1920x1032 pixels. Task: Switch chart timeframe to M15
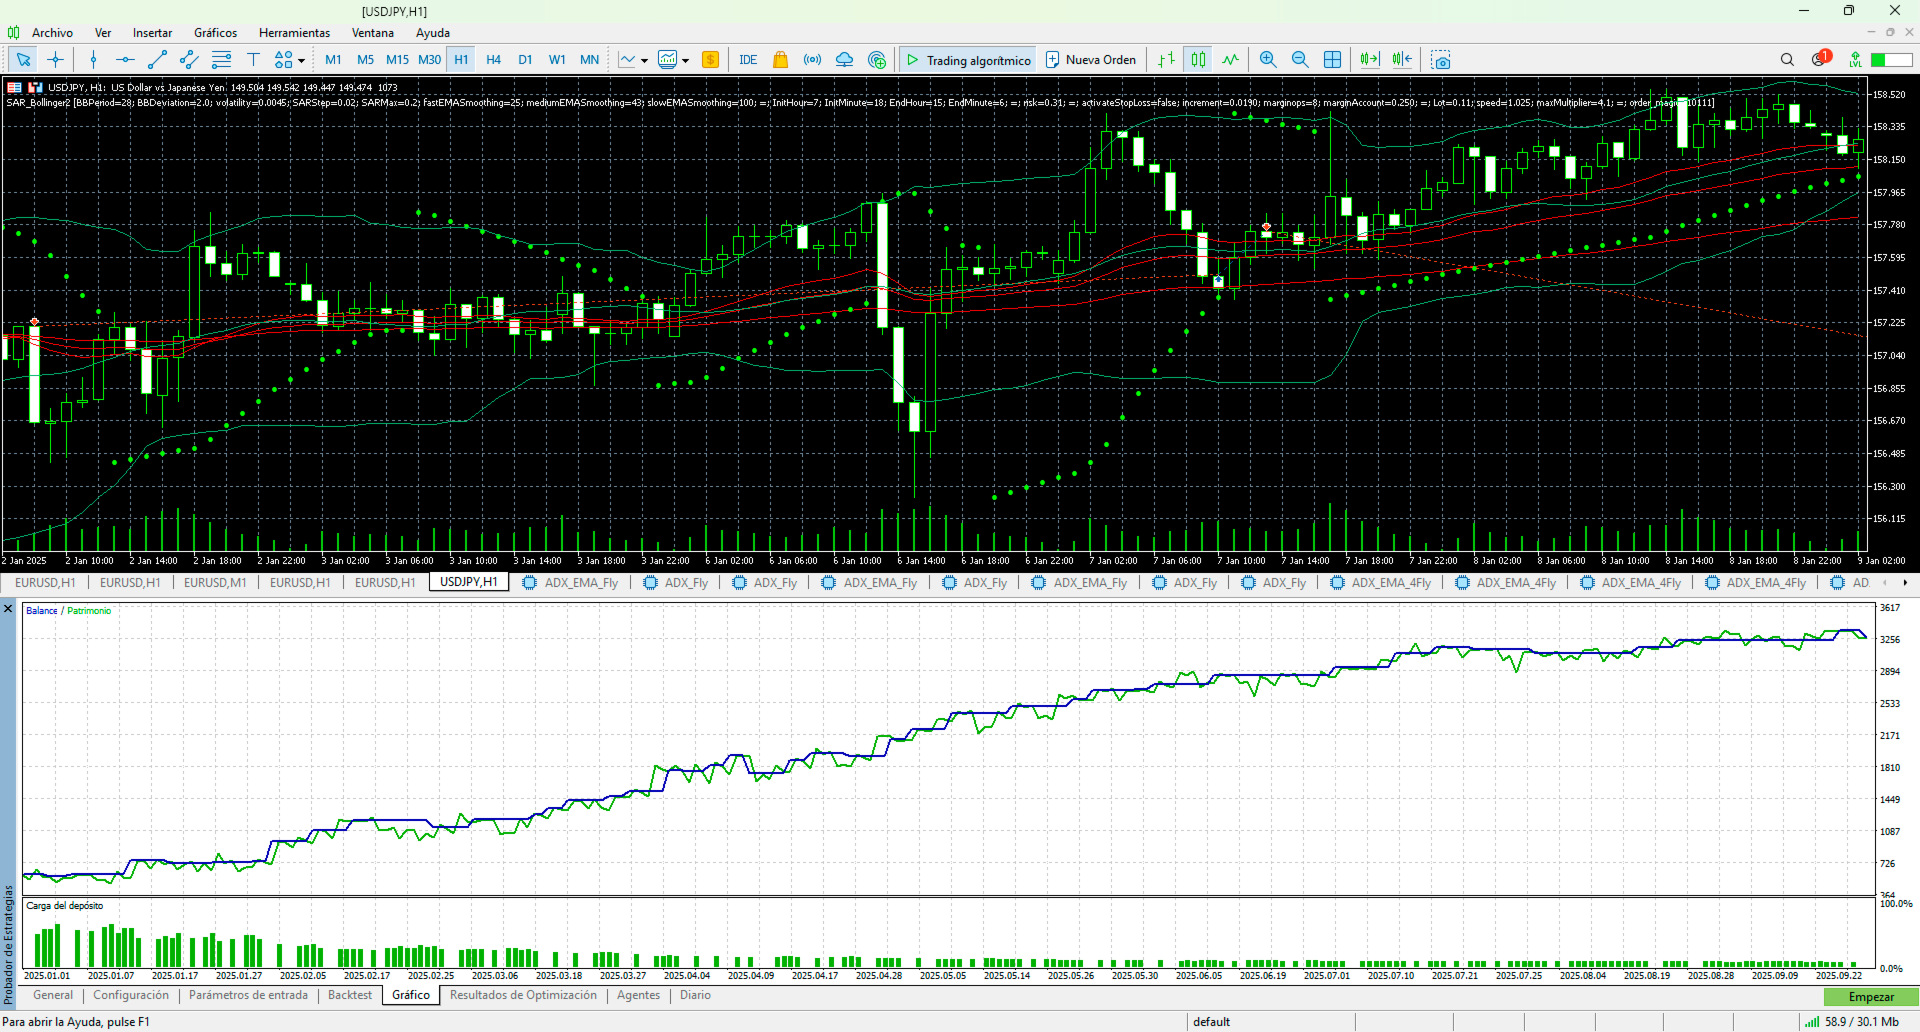(x=397, y=60)
